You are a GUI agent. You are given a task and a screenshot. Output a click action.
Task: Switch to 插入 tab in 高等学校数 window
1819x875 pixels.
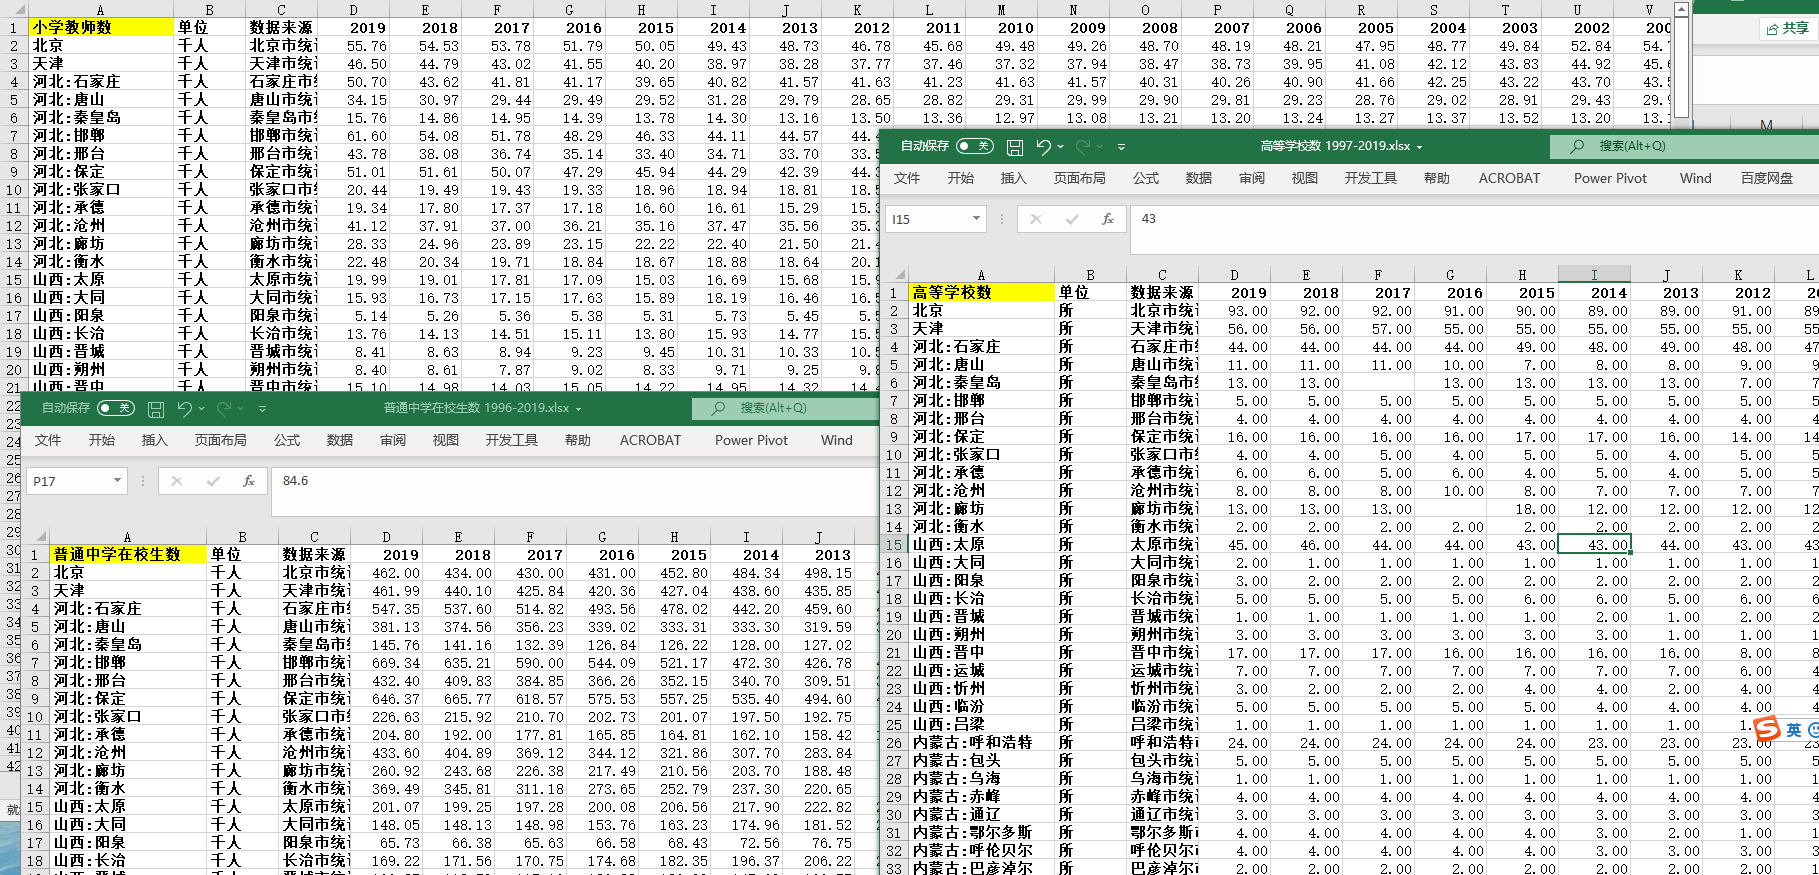click(x=1014, y=178)
